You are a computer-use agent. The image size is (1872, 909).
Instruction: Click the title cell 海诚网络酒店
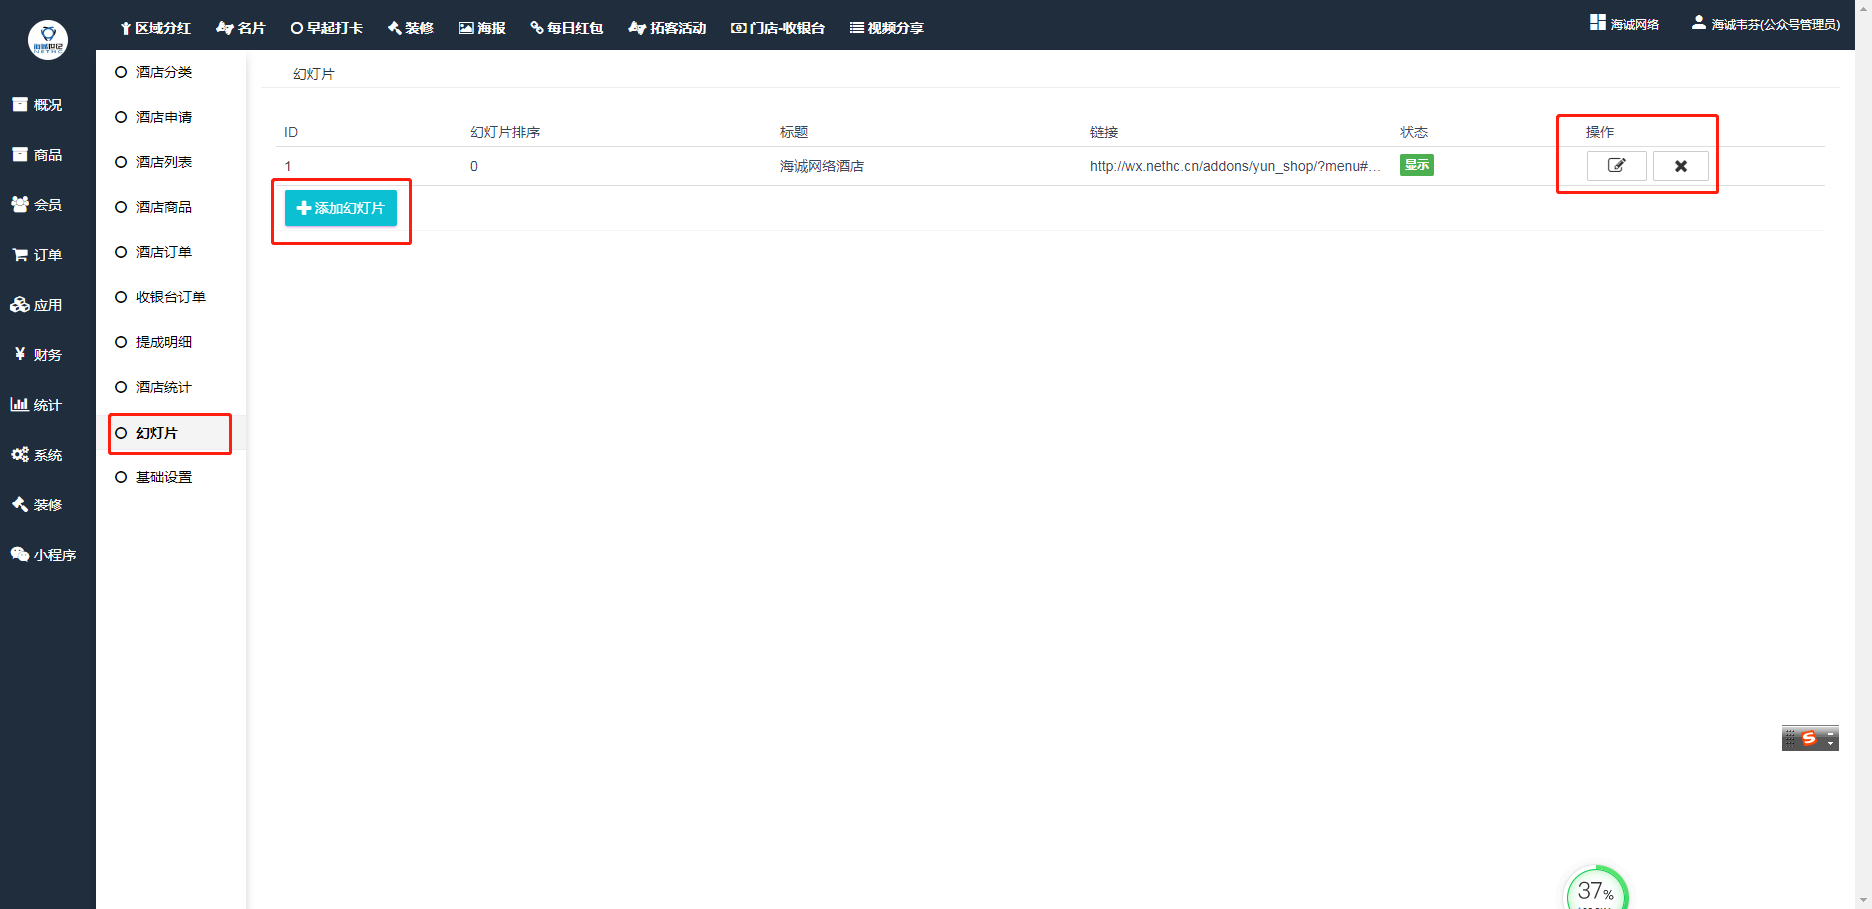pyautogui.click(x=822, y=166)
